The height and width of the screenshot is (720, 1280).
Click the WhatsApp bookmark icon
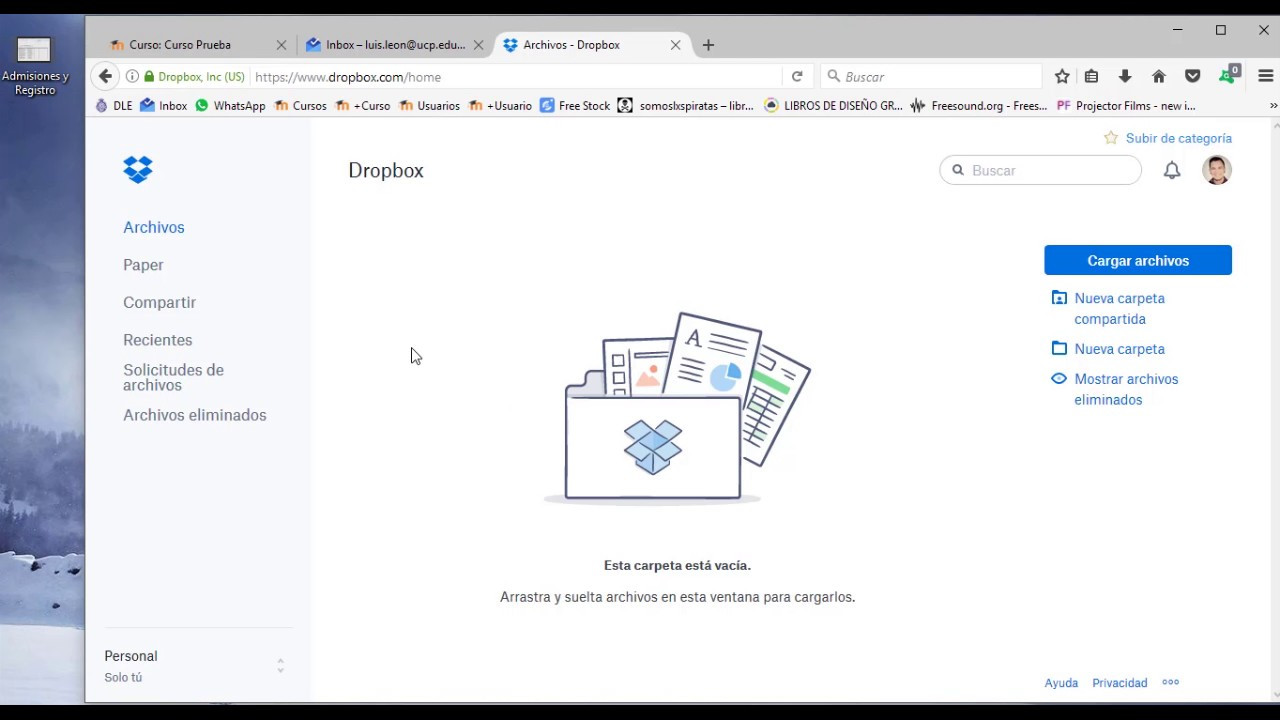pos(201,105)
